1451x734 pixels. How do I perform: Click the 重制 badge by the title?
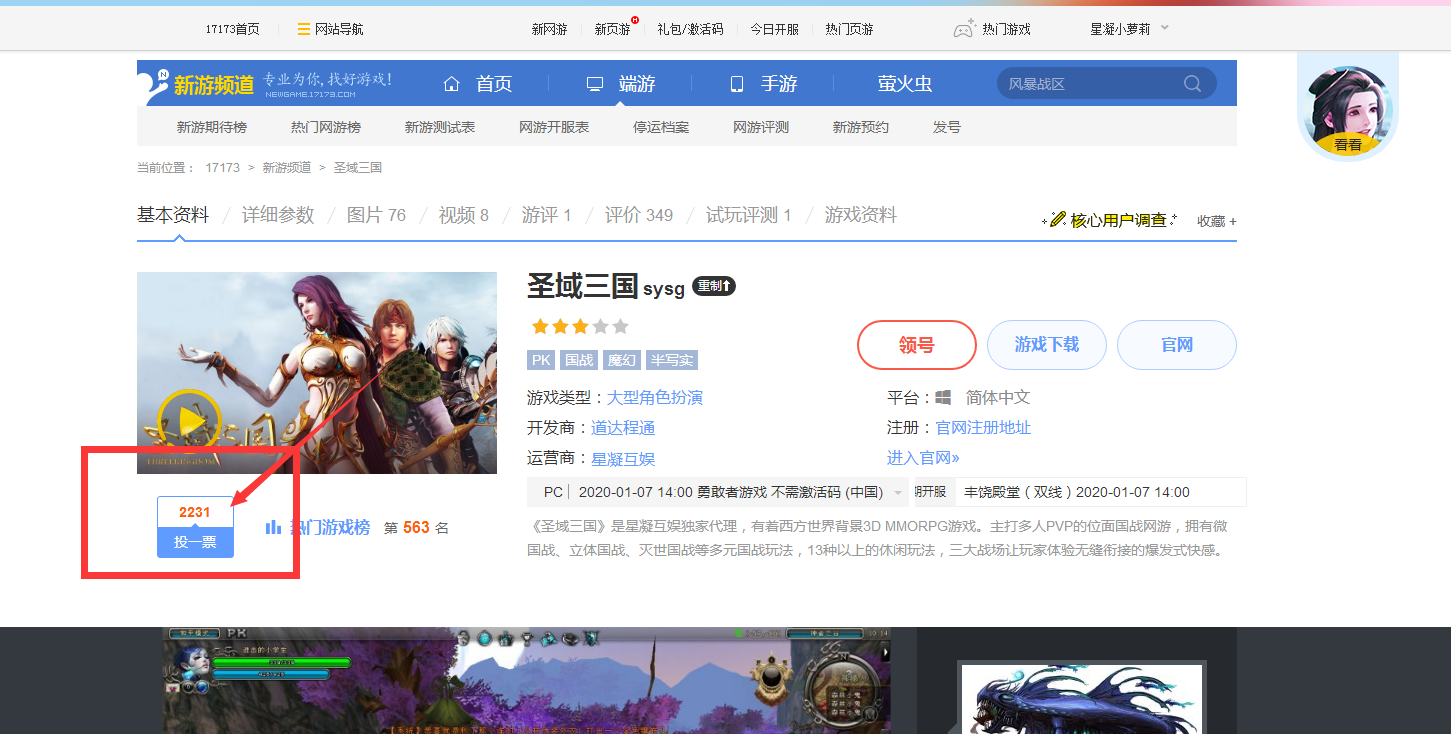tap(714, 286)
